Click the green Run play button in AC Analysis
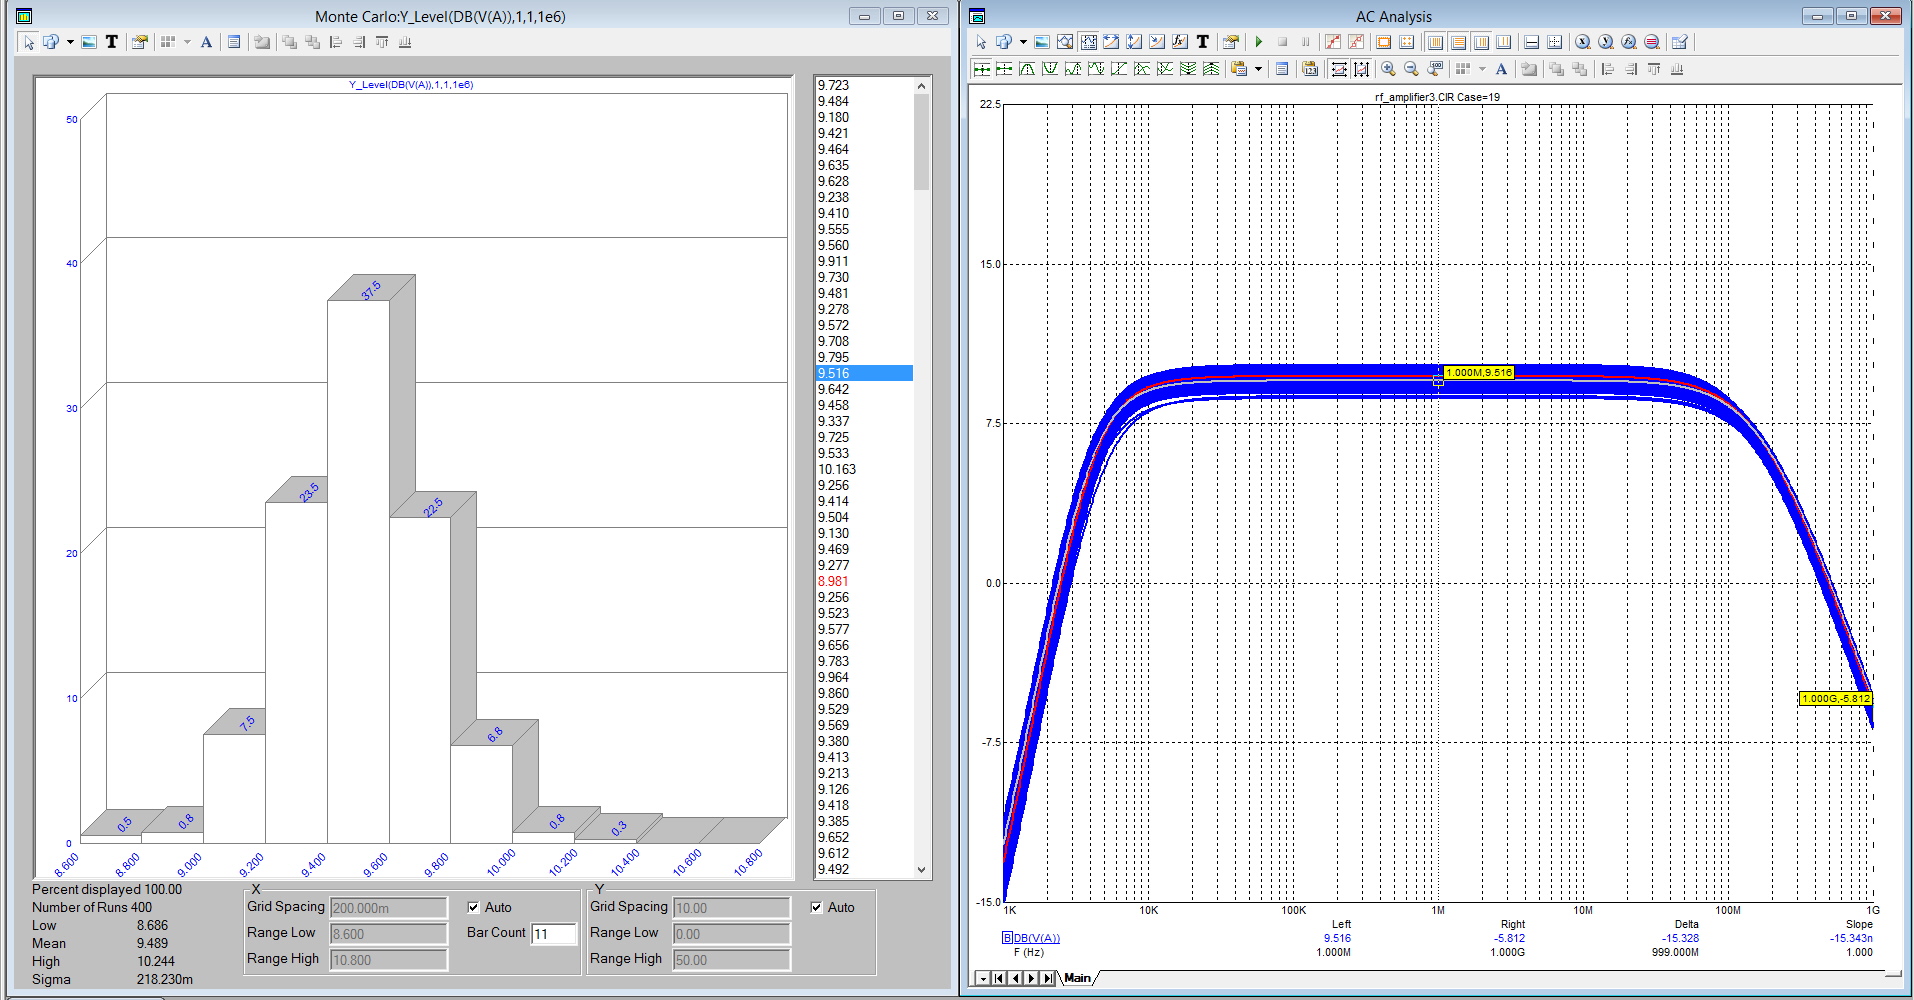 pyautogui.click(x=1259, y=42)
